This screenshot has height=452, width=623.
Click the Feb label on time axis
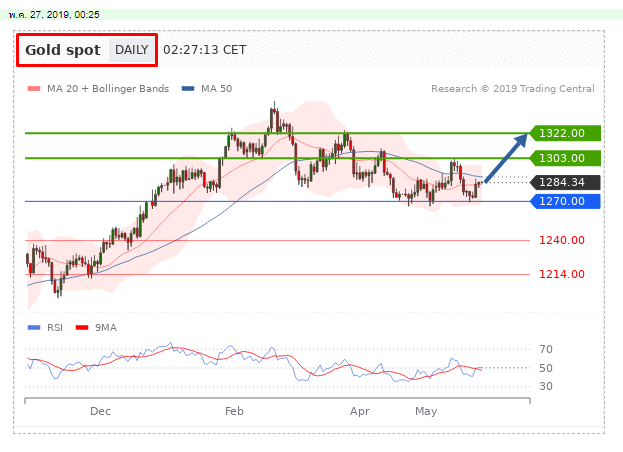[x=234, y=411]
